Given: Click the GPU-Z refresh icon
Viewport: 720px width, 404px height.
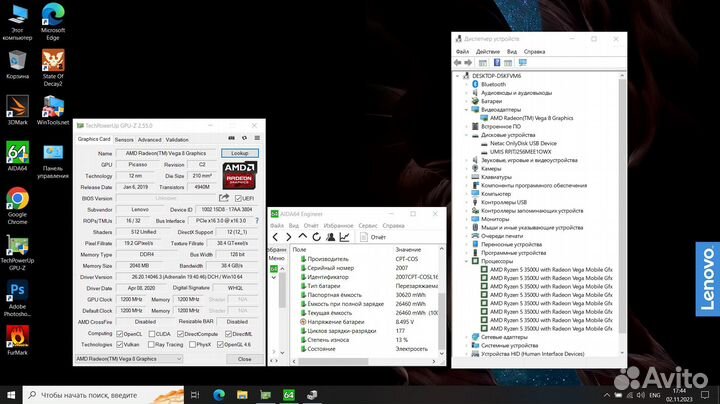Looking at the screenshot, I should (x=244, y=138).
